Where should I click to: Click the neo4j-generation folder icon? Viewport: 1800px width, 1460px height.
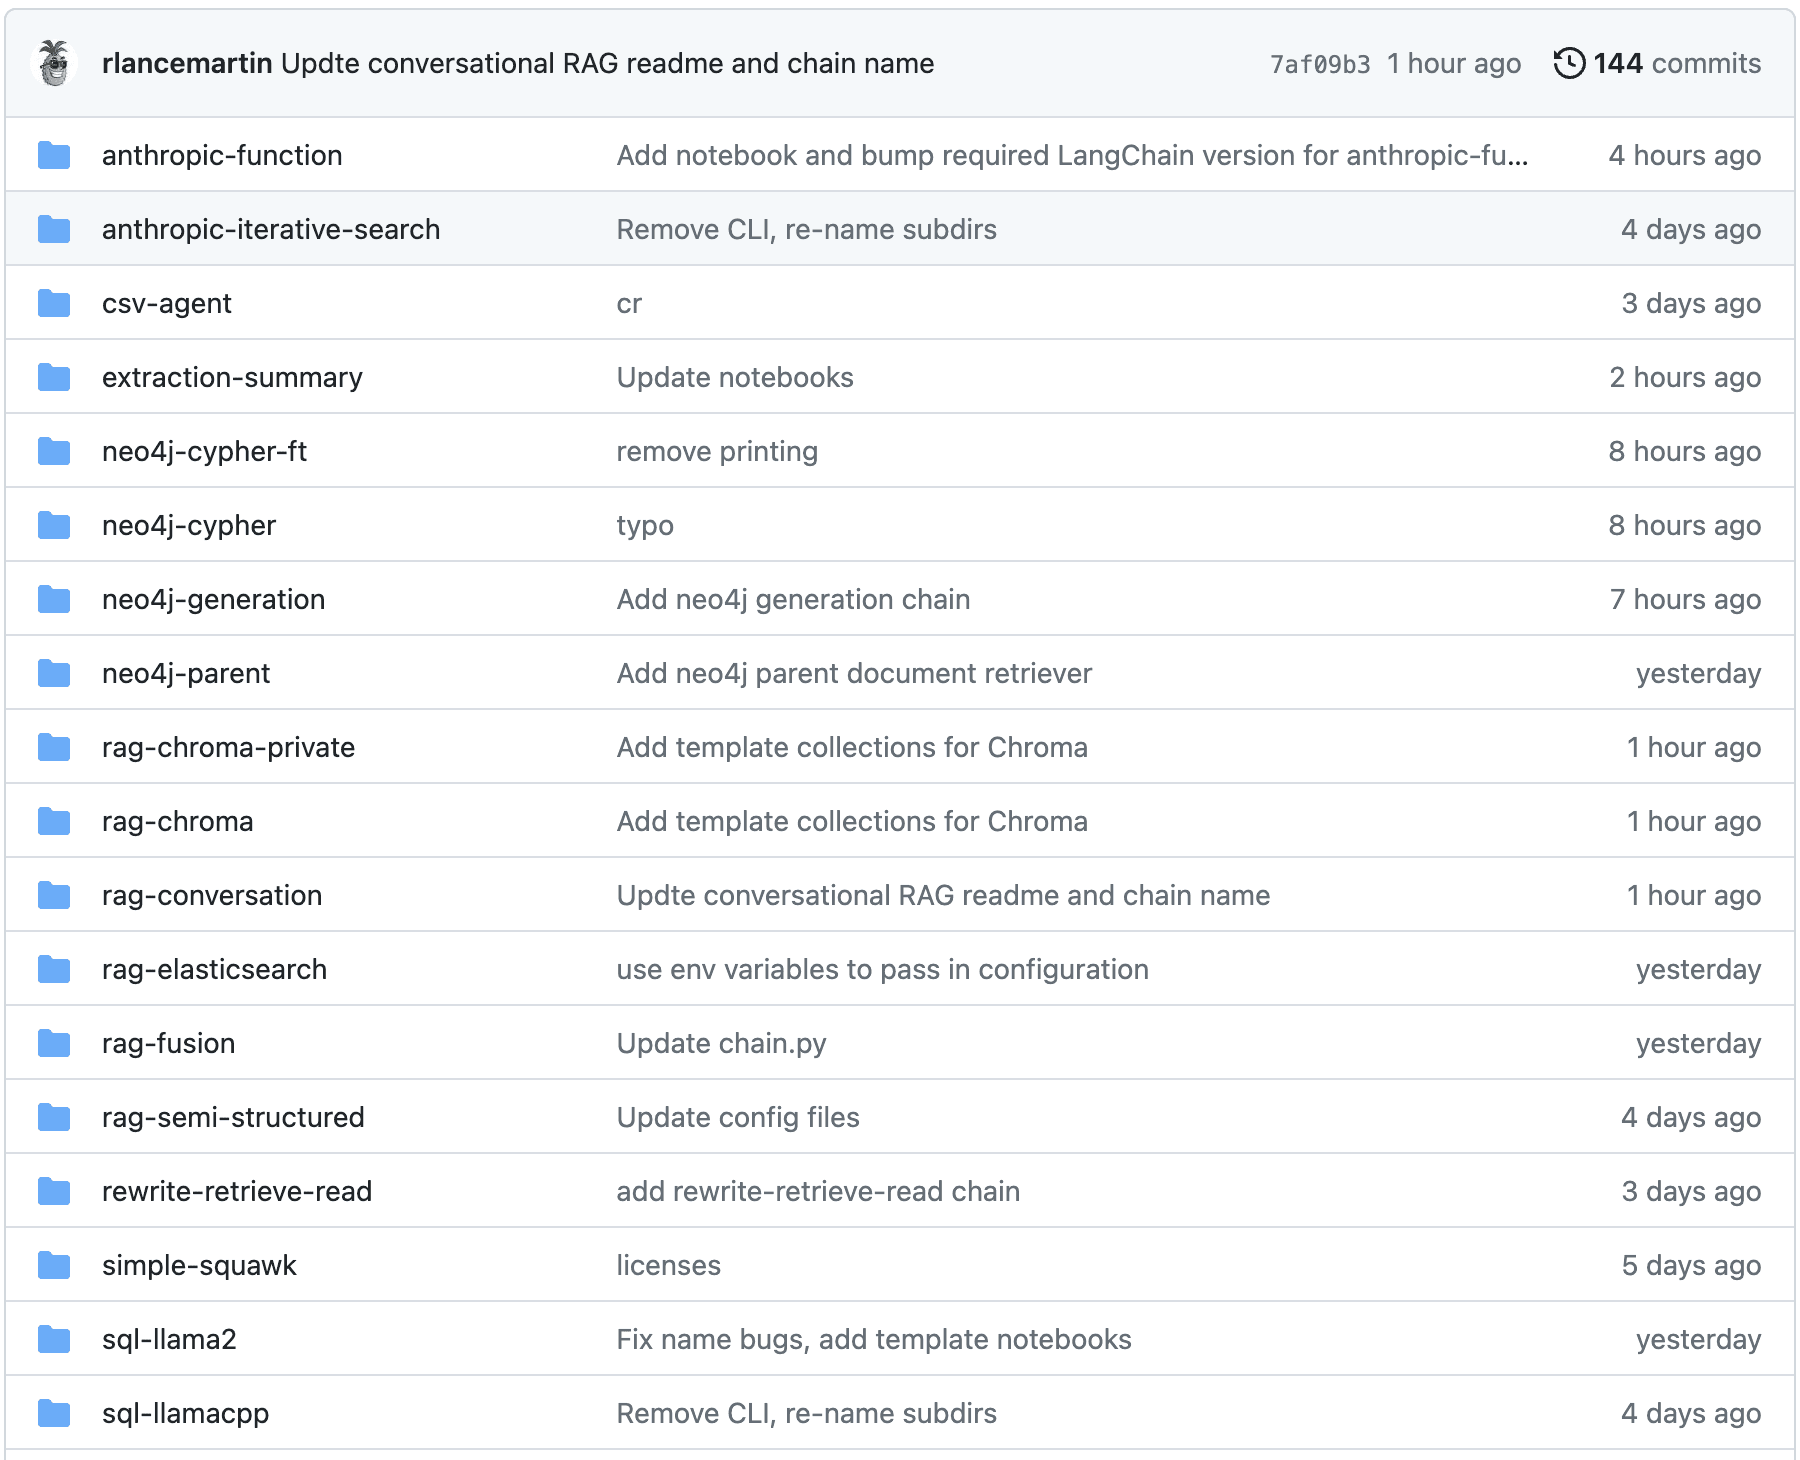coord(54,599)
